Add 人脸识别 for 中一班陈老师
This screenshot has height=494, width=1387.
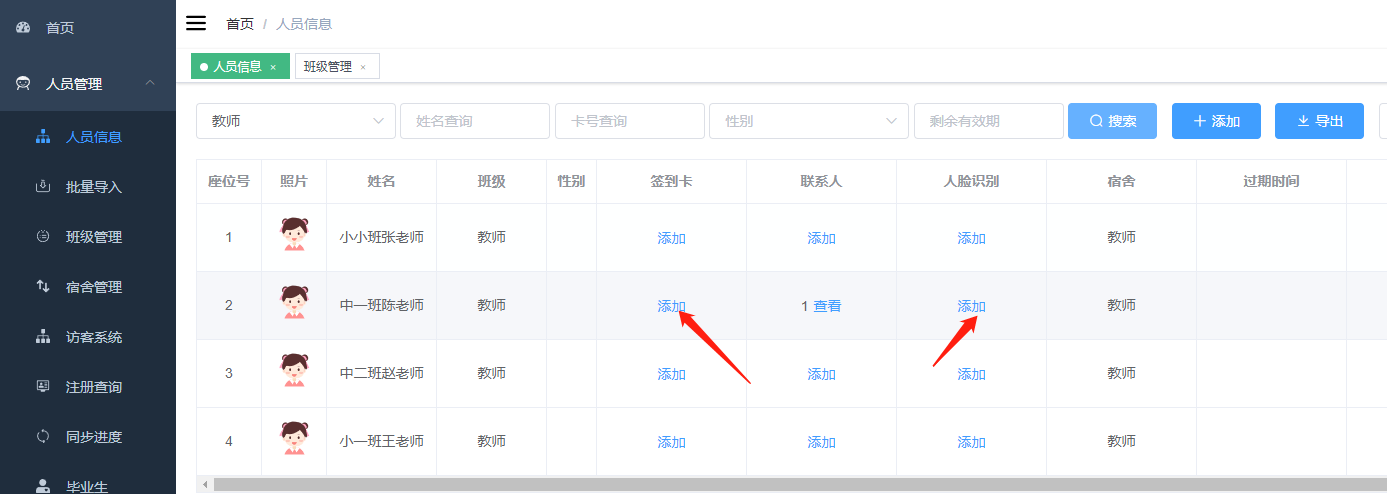click(972, 306)
